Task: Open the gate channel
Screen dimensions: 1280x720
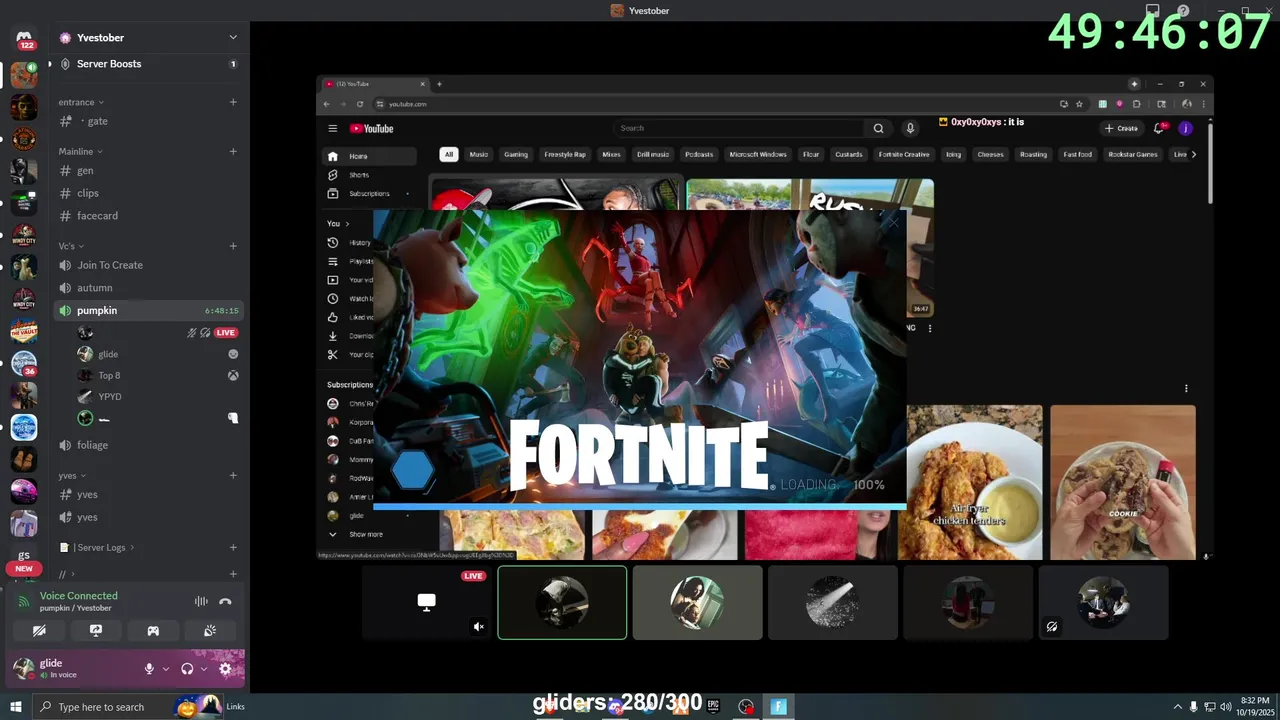Action: pos(149,121)
